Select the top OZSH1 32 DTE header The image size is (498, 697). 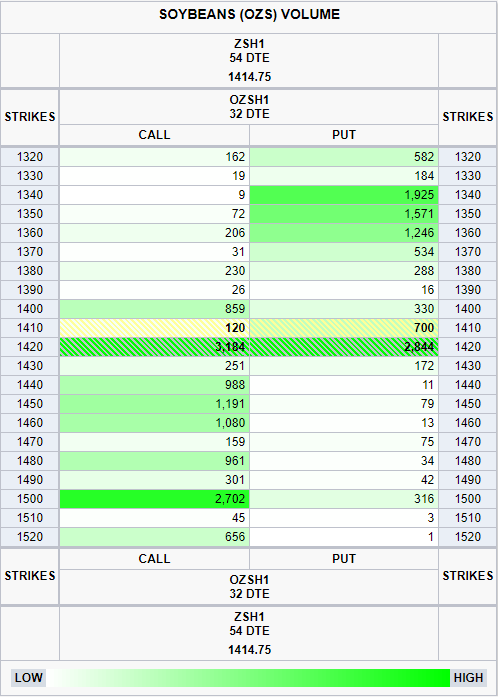tap(249, 107)
